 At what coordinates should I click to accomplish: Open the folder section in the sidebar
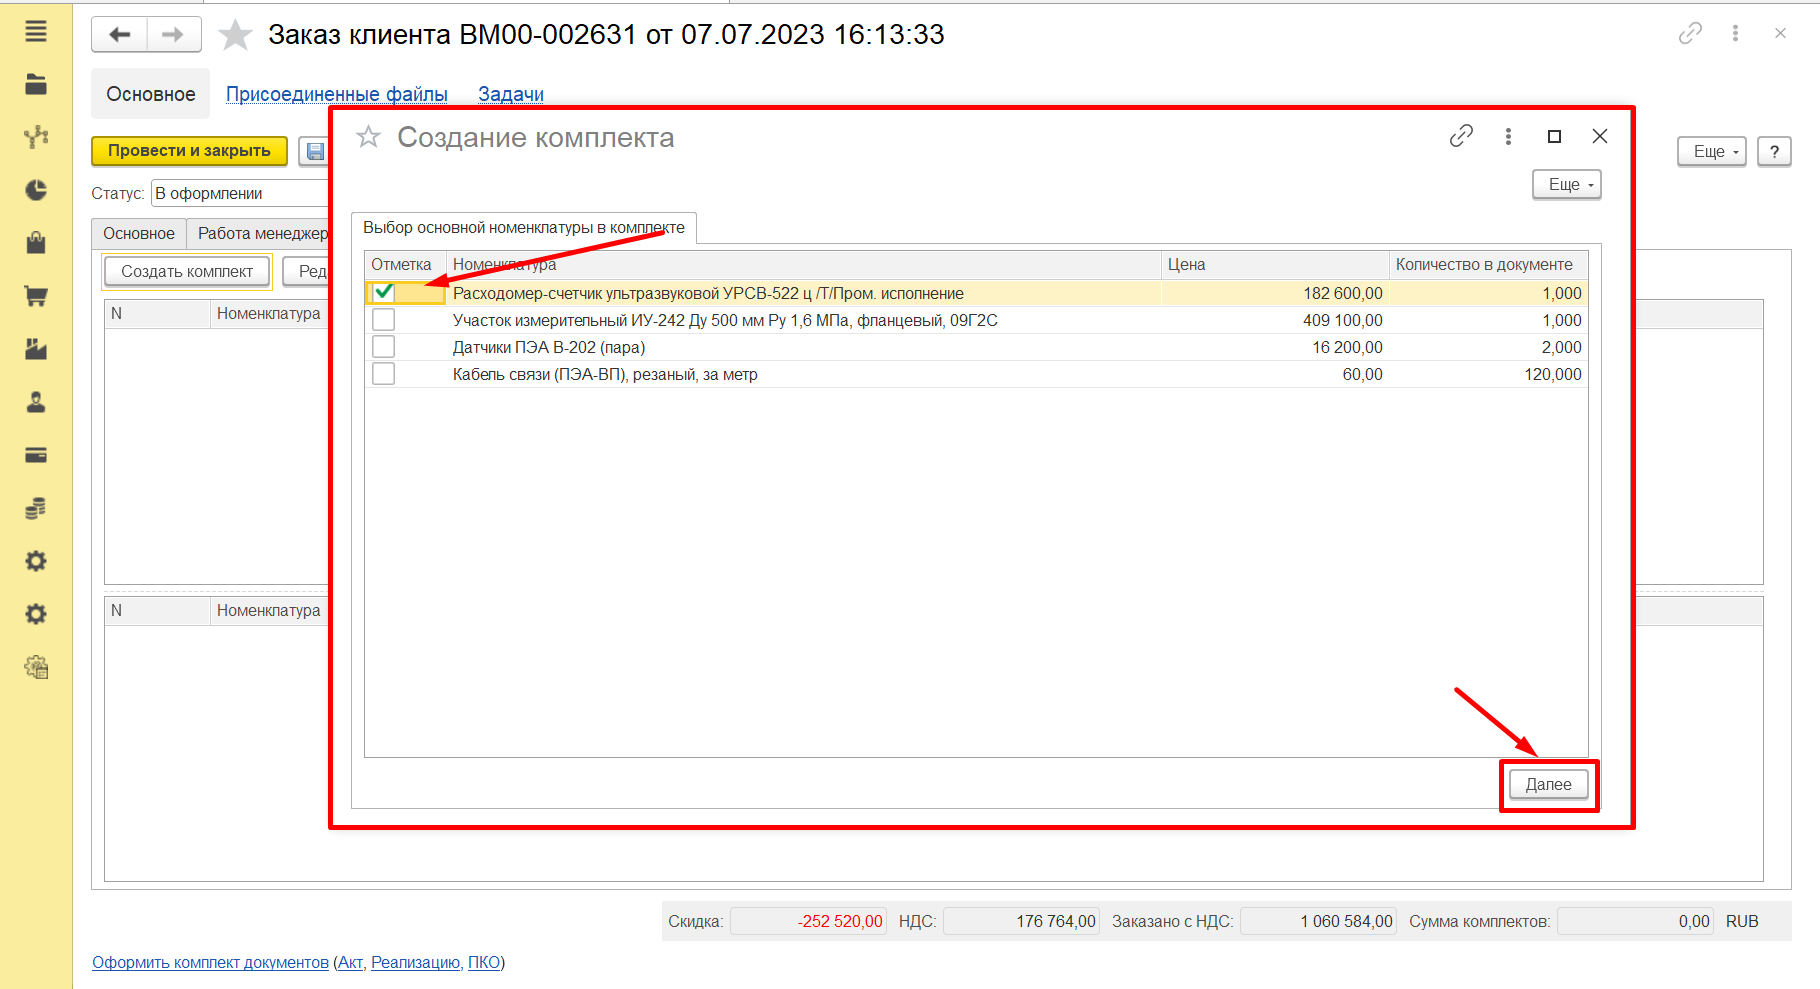point(36,85)
